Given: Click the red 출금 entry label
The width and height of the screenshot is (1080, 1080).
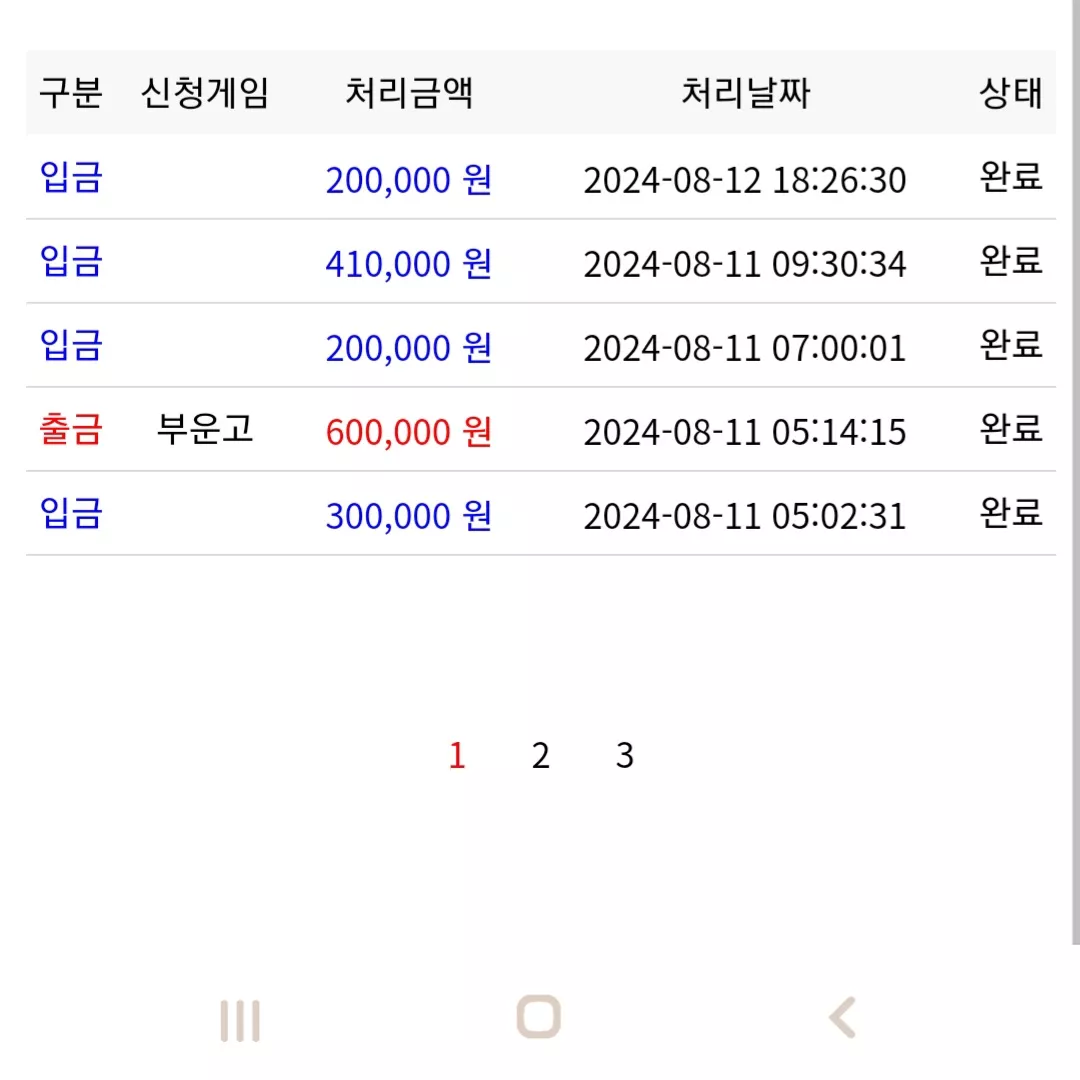Looking at the screenshot, I should (x=71, y=429).
